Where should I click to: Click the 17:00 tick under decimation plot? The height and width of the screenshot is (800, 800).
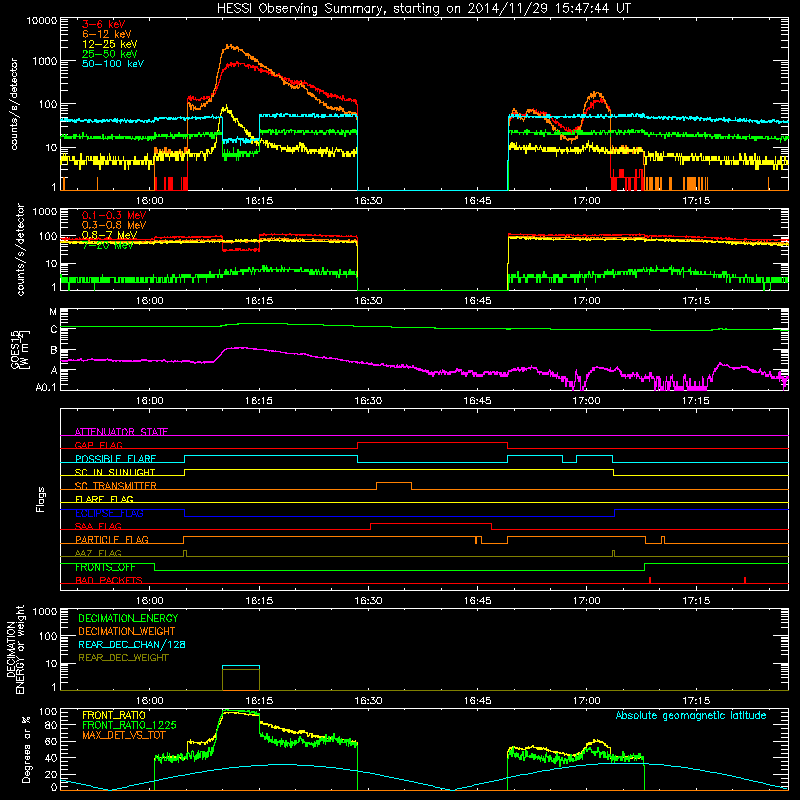587,701
